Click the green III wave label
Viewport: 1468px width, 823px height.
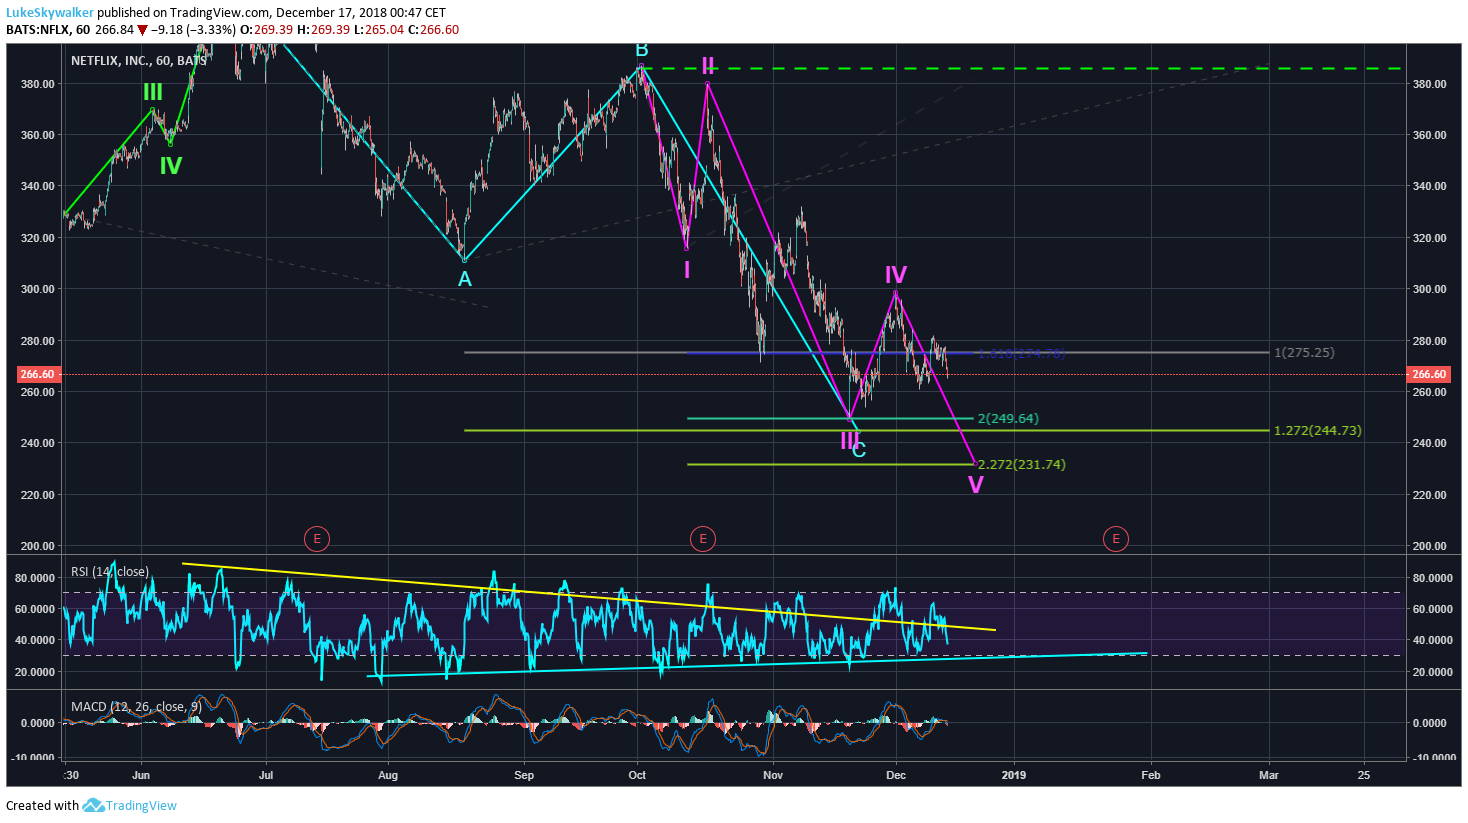(x=152, y=93)
